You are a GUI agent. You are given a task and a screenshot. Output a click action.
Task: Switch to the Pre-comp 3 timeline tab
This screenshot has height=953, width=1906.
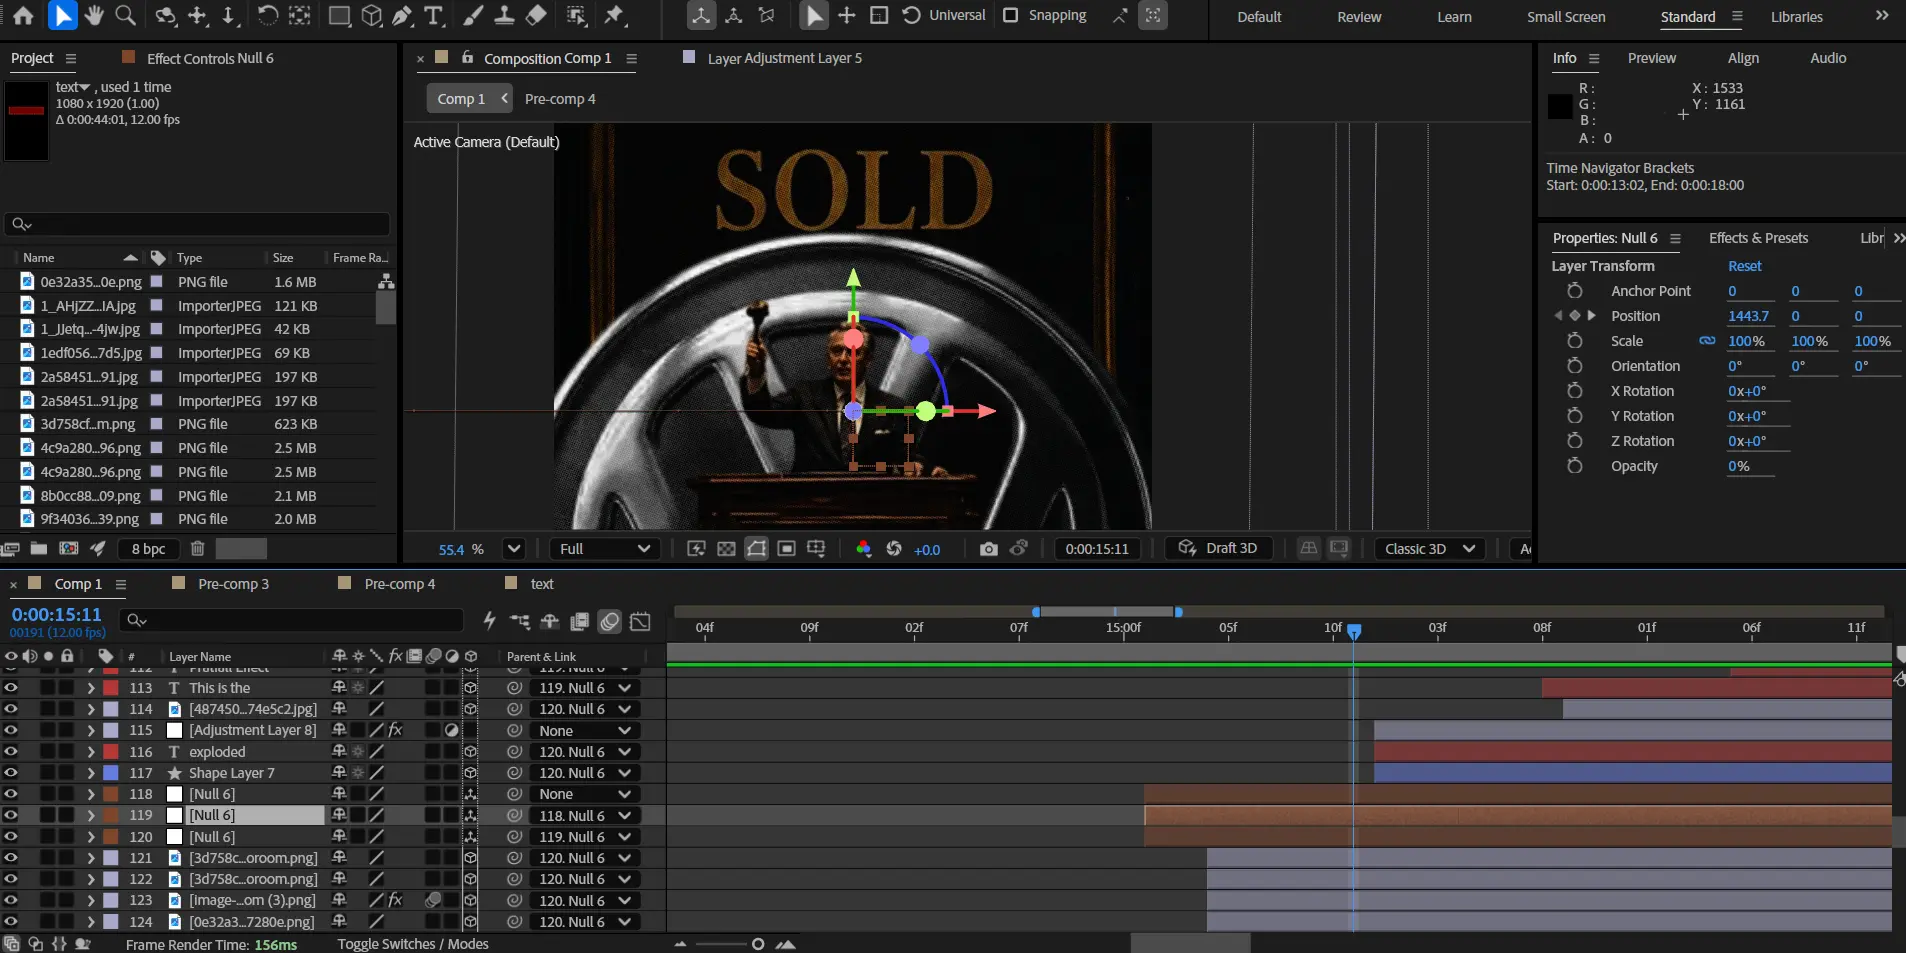tap(232, 584)
